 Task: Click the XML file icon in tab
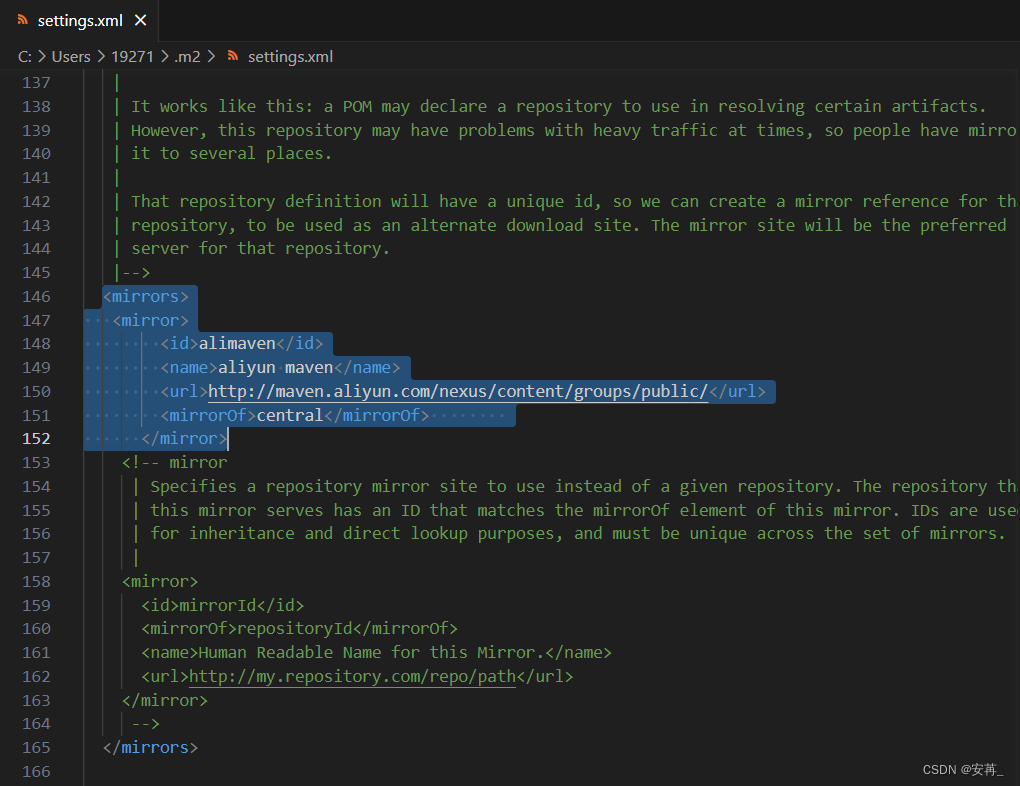tap(23, 20)
